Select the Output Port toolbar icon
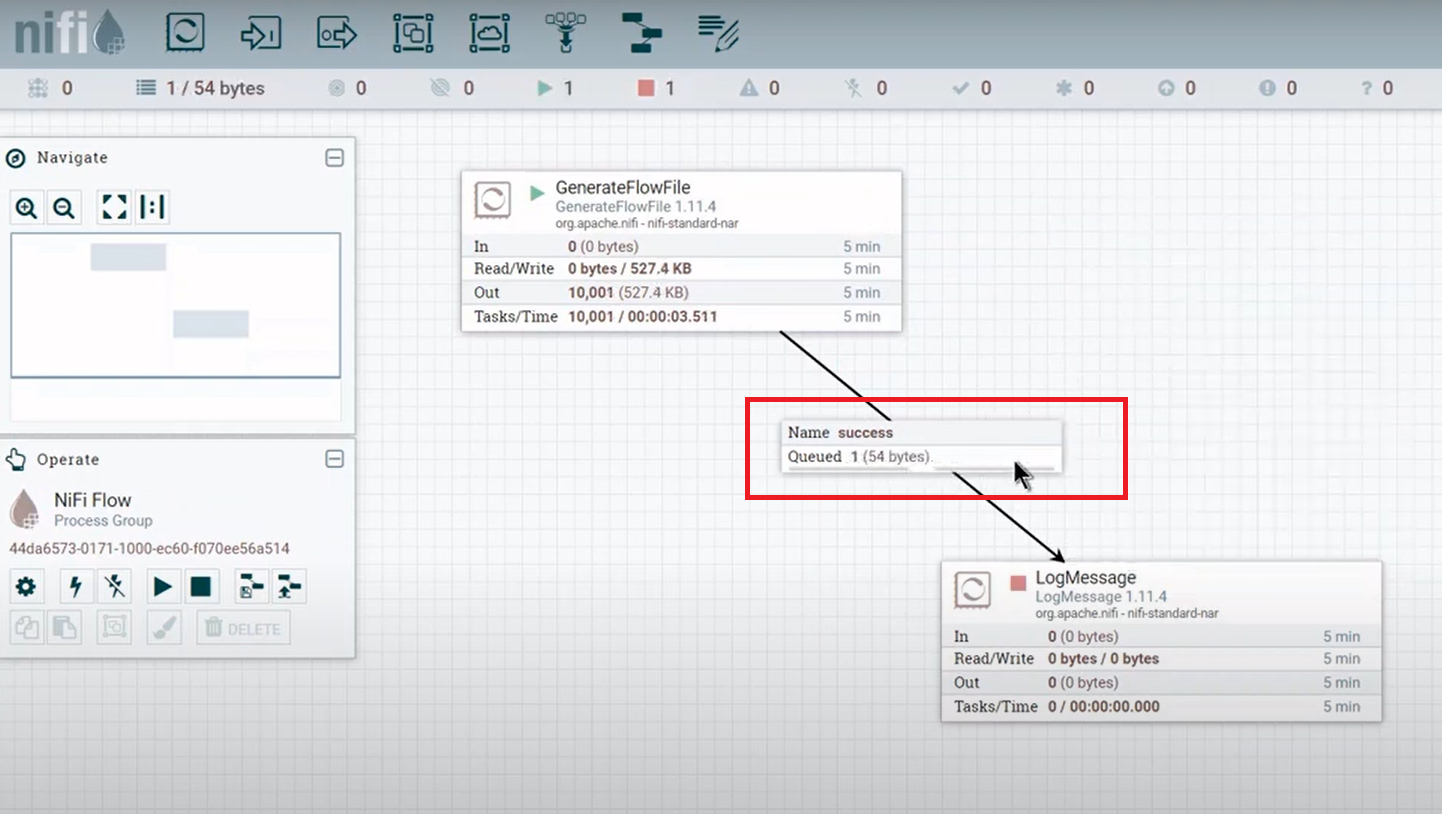 coord(337,34)
